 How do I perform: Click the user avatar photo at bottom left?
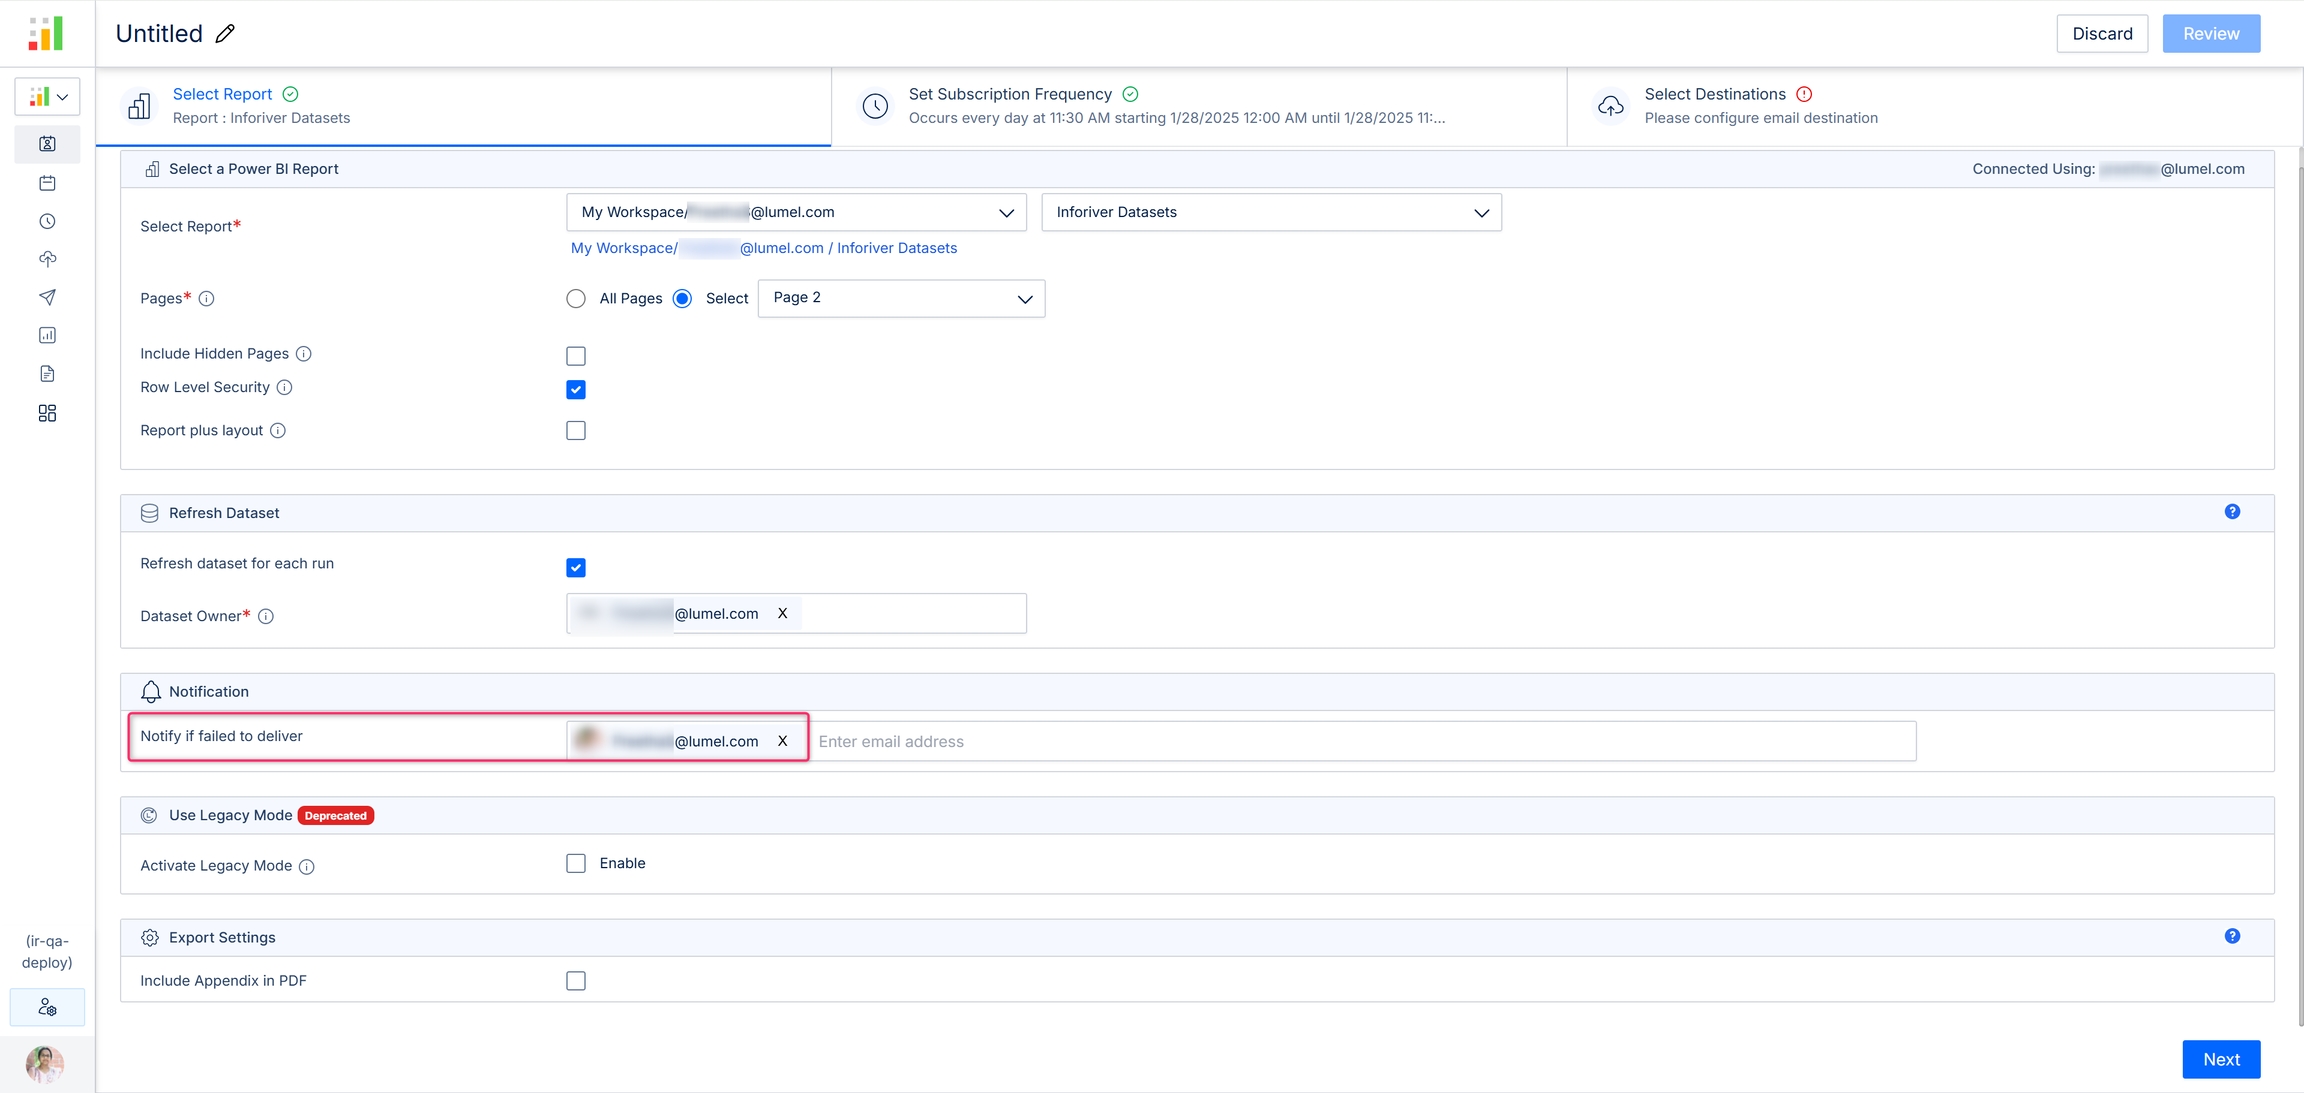click(45, 1063)
